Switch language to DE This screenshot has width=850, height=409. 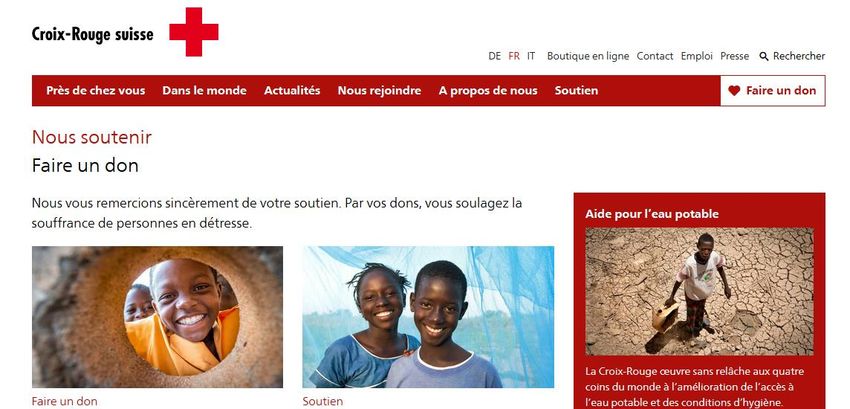(494, 56)
